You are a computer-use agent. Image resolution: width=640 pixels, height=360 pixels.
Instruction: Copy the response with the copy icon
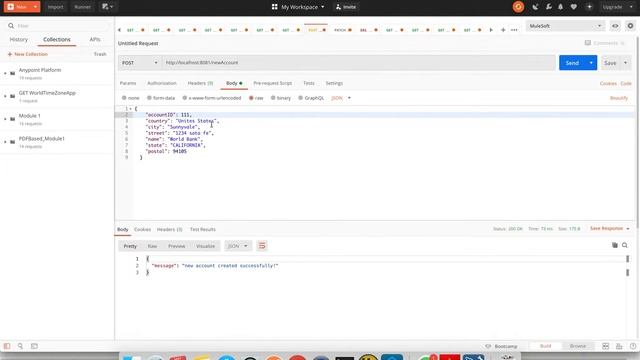(614, 245)
